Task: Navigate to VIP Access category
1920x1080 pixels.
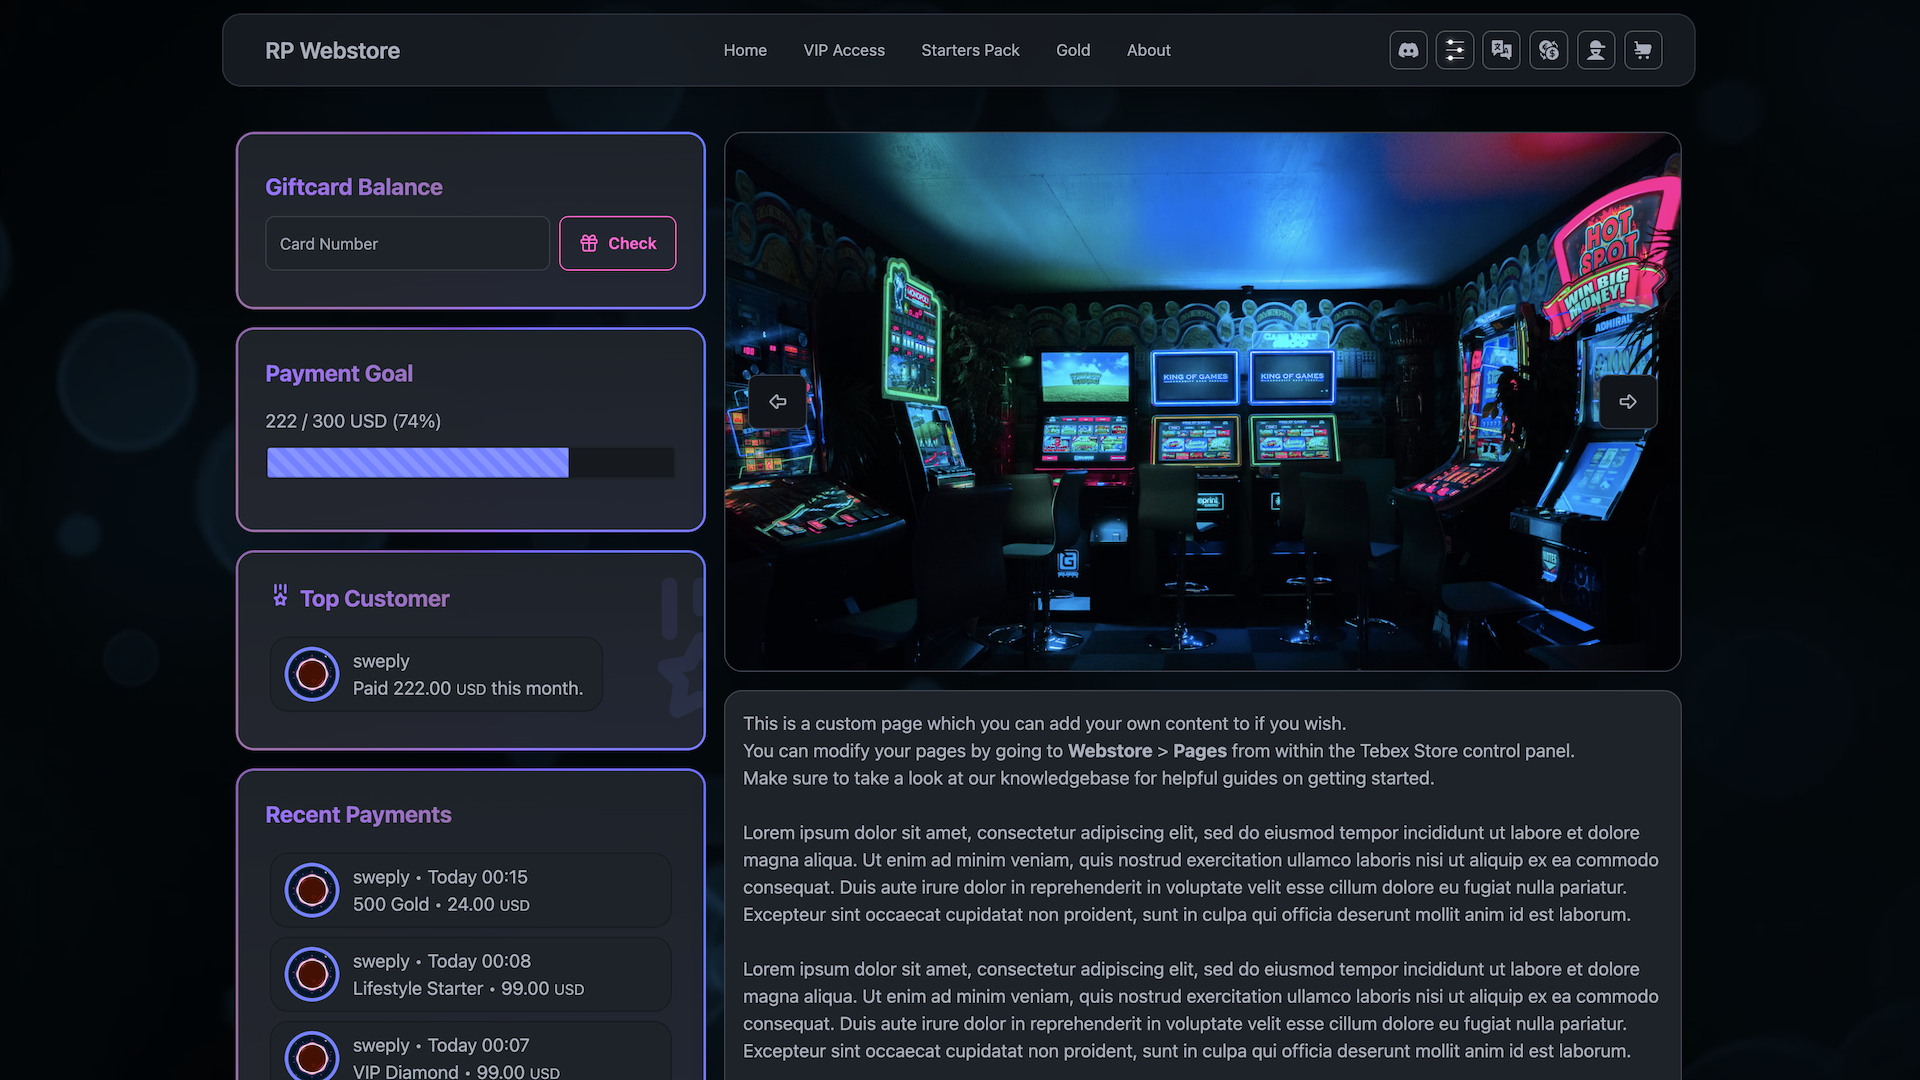Action: [844, 50]
